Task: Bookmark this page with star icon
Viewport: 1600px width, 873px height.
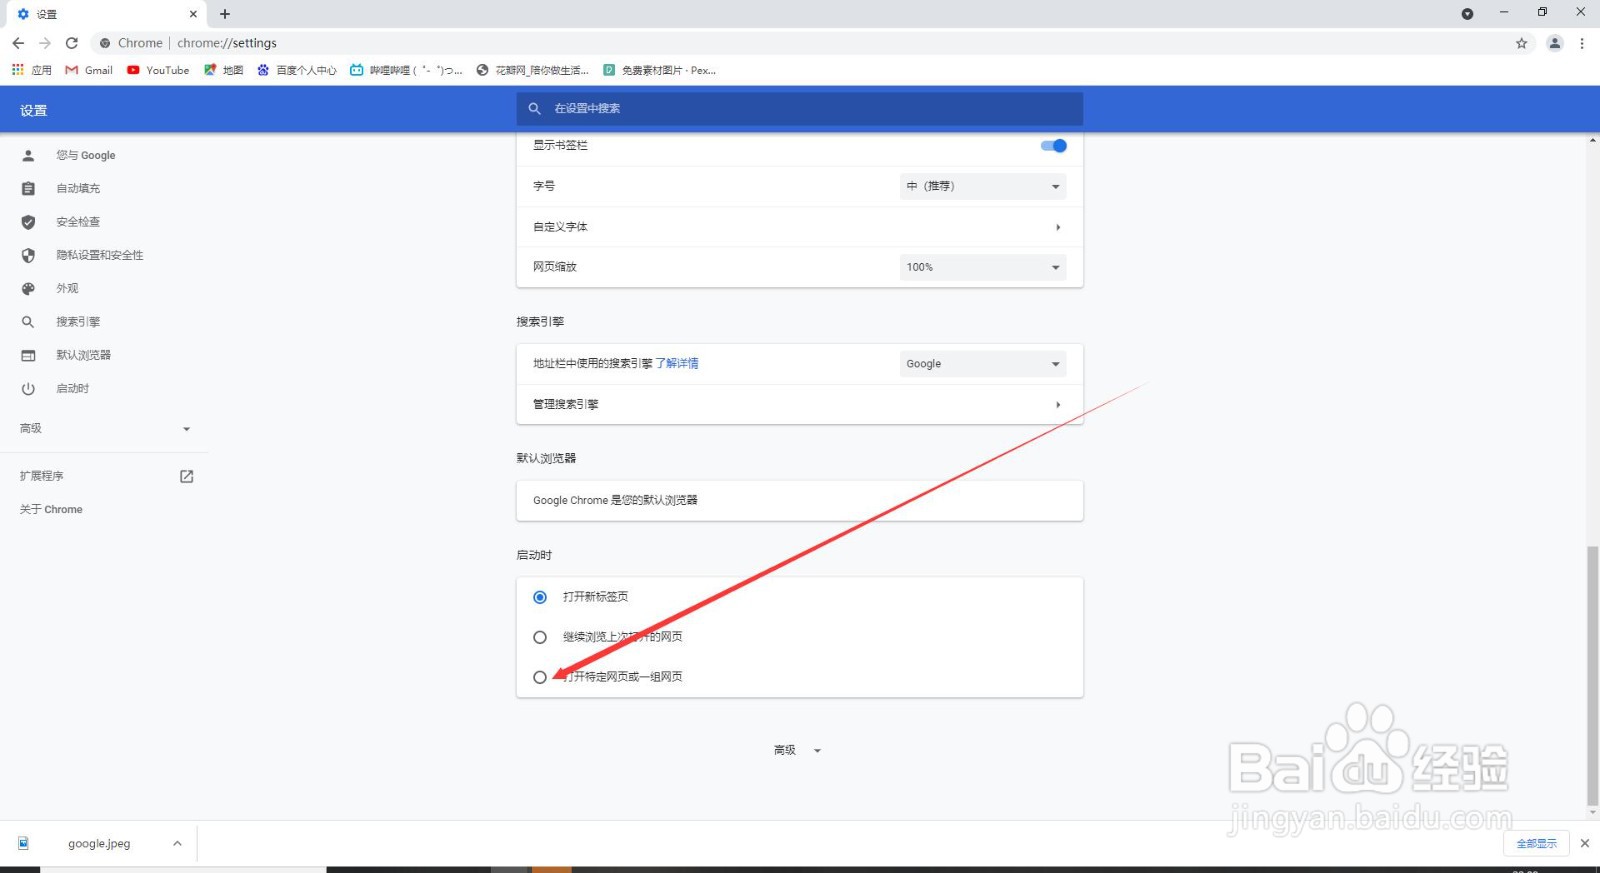Action: (1522, 43)
